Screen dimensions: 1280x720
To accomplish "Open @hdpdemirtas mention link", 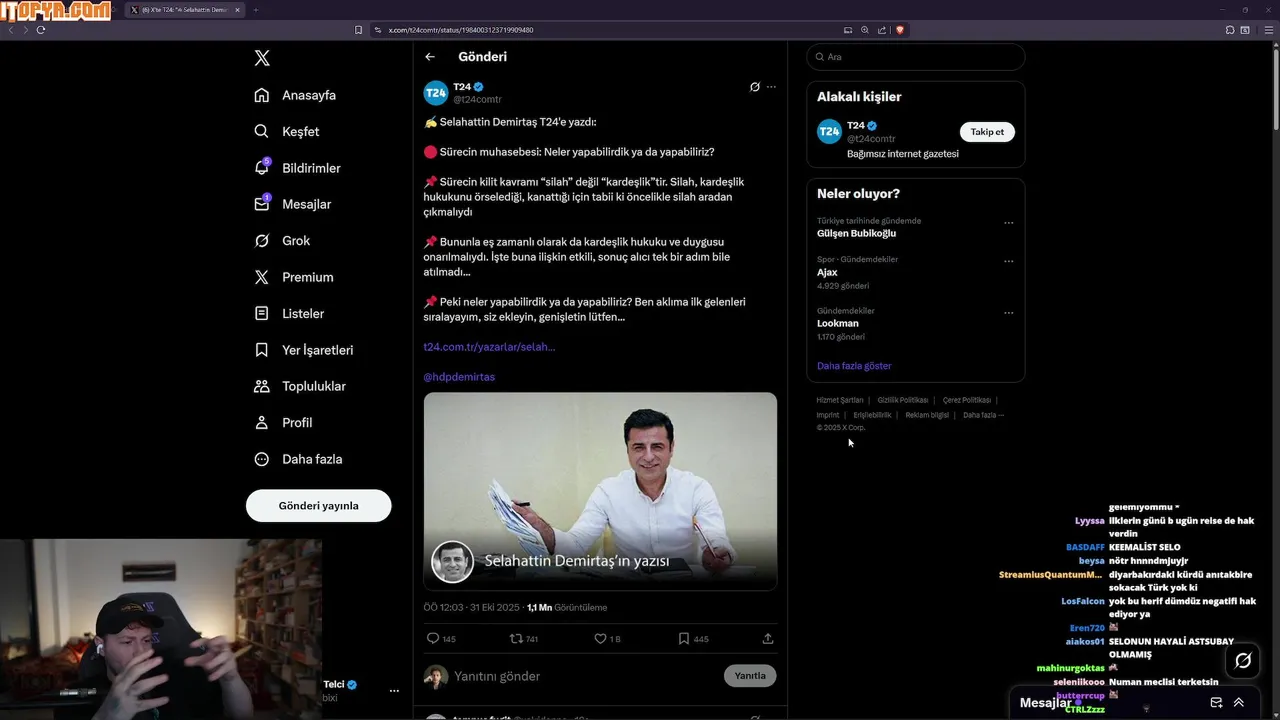I will 459,377.
